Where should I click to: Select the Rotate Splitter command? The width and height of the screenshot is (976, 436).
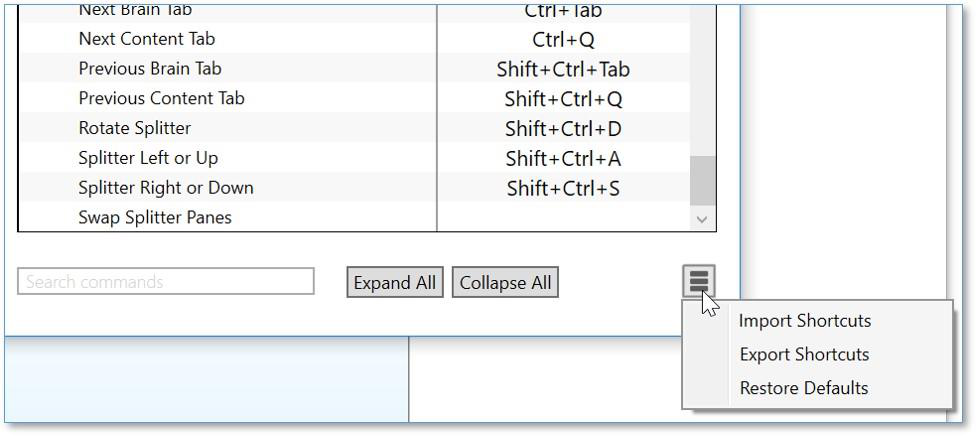pos(134,128)
